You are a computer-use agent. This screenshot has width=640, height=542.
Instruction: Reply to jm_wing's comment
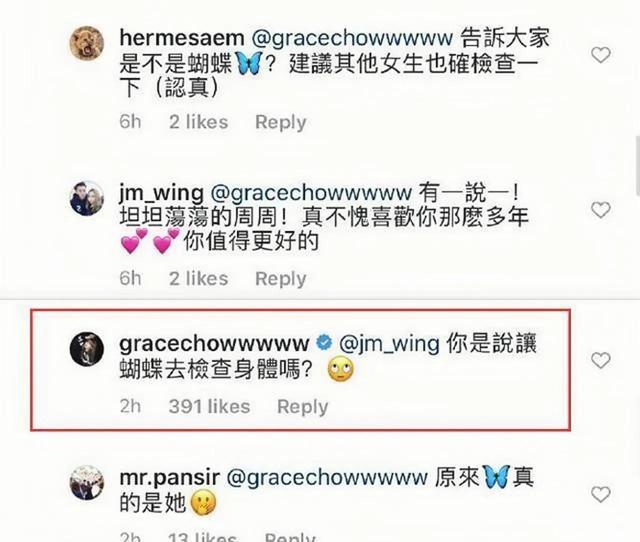(280, 279)
